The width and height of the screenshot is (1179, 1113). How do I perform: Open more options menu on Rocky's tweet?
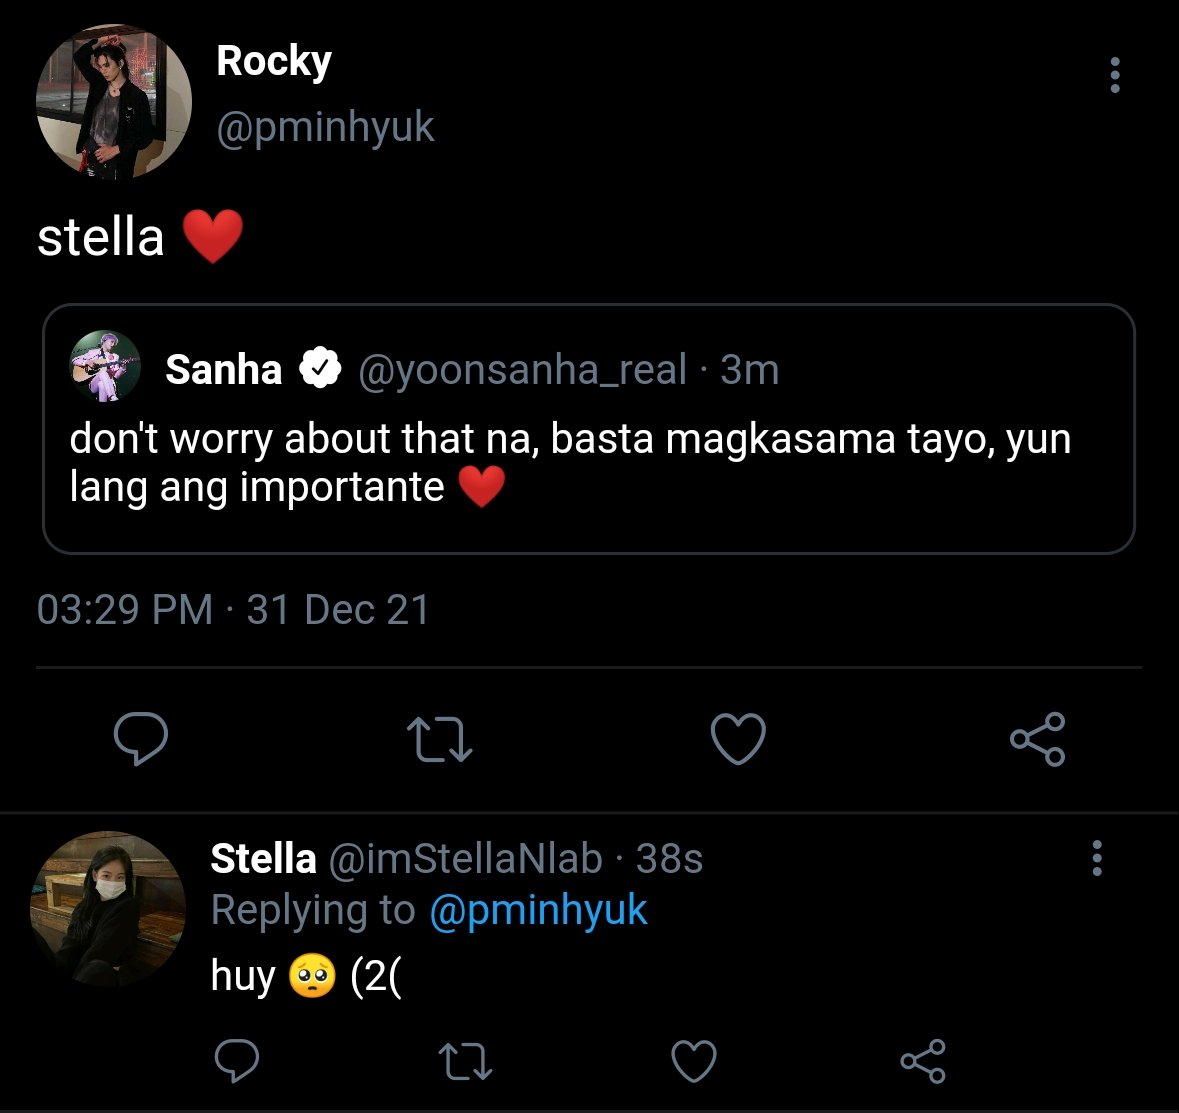[1115, 75]
